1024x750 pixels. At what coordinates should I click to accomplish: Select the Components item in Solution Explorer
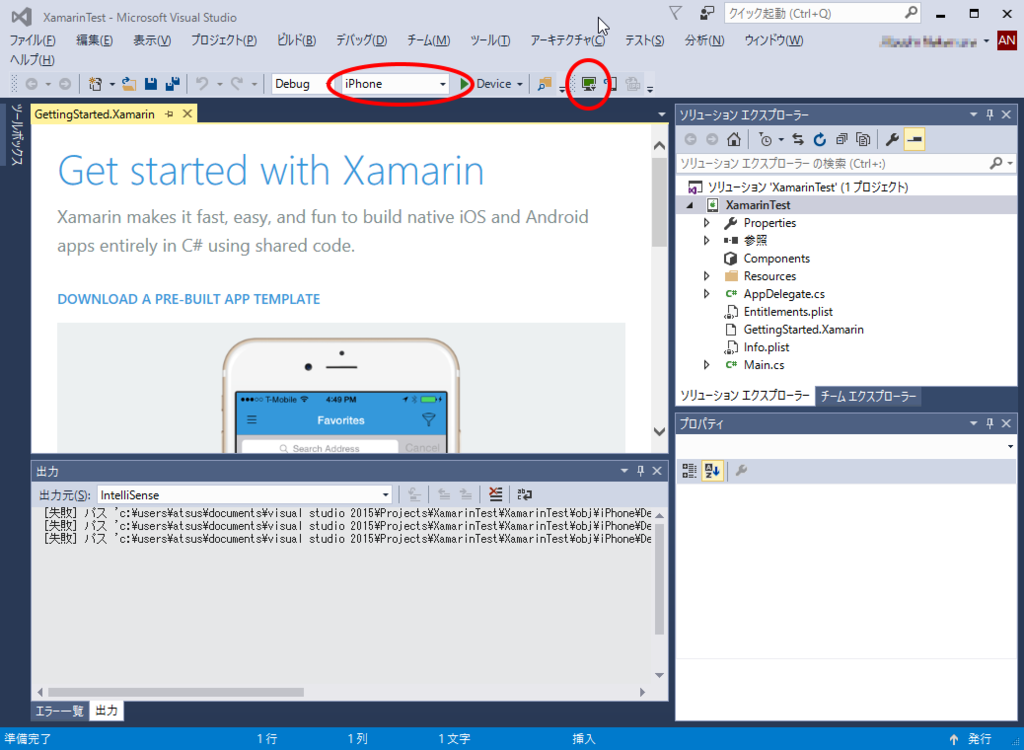click(776, 259)
